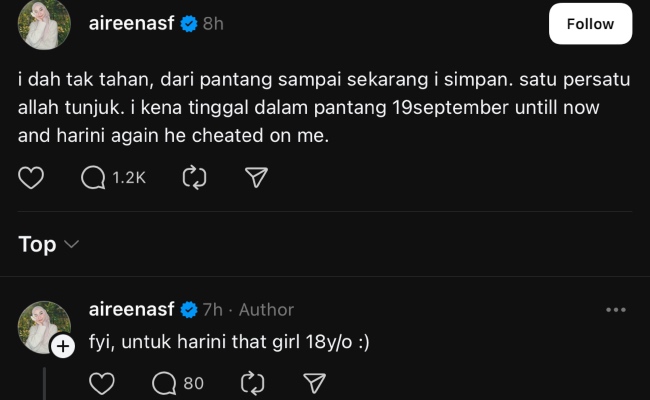
Task: Tap the plus badge on reply avatar
Action: 63,346
